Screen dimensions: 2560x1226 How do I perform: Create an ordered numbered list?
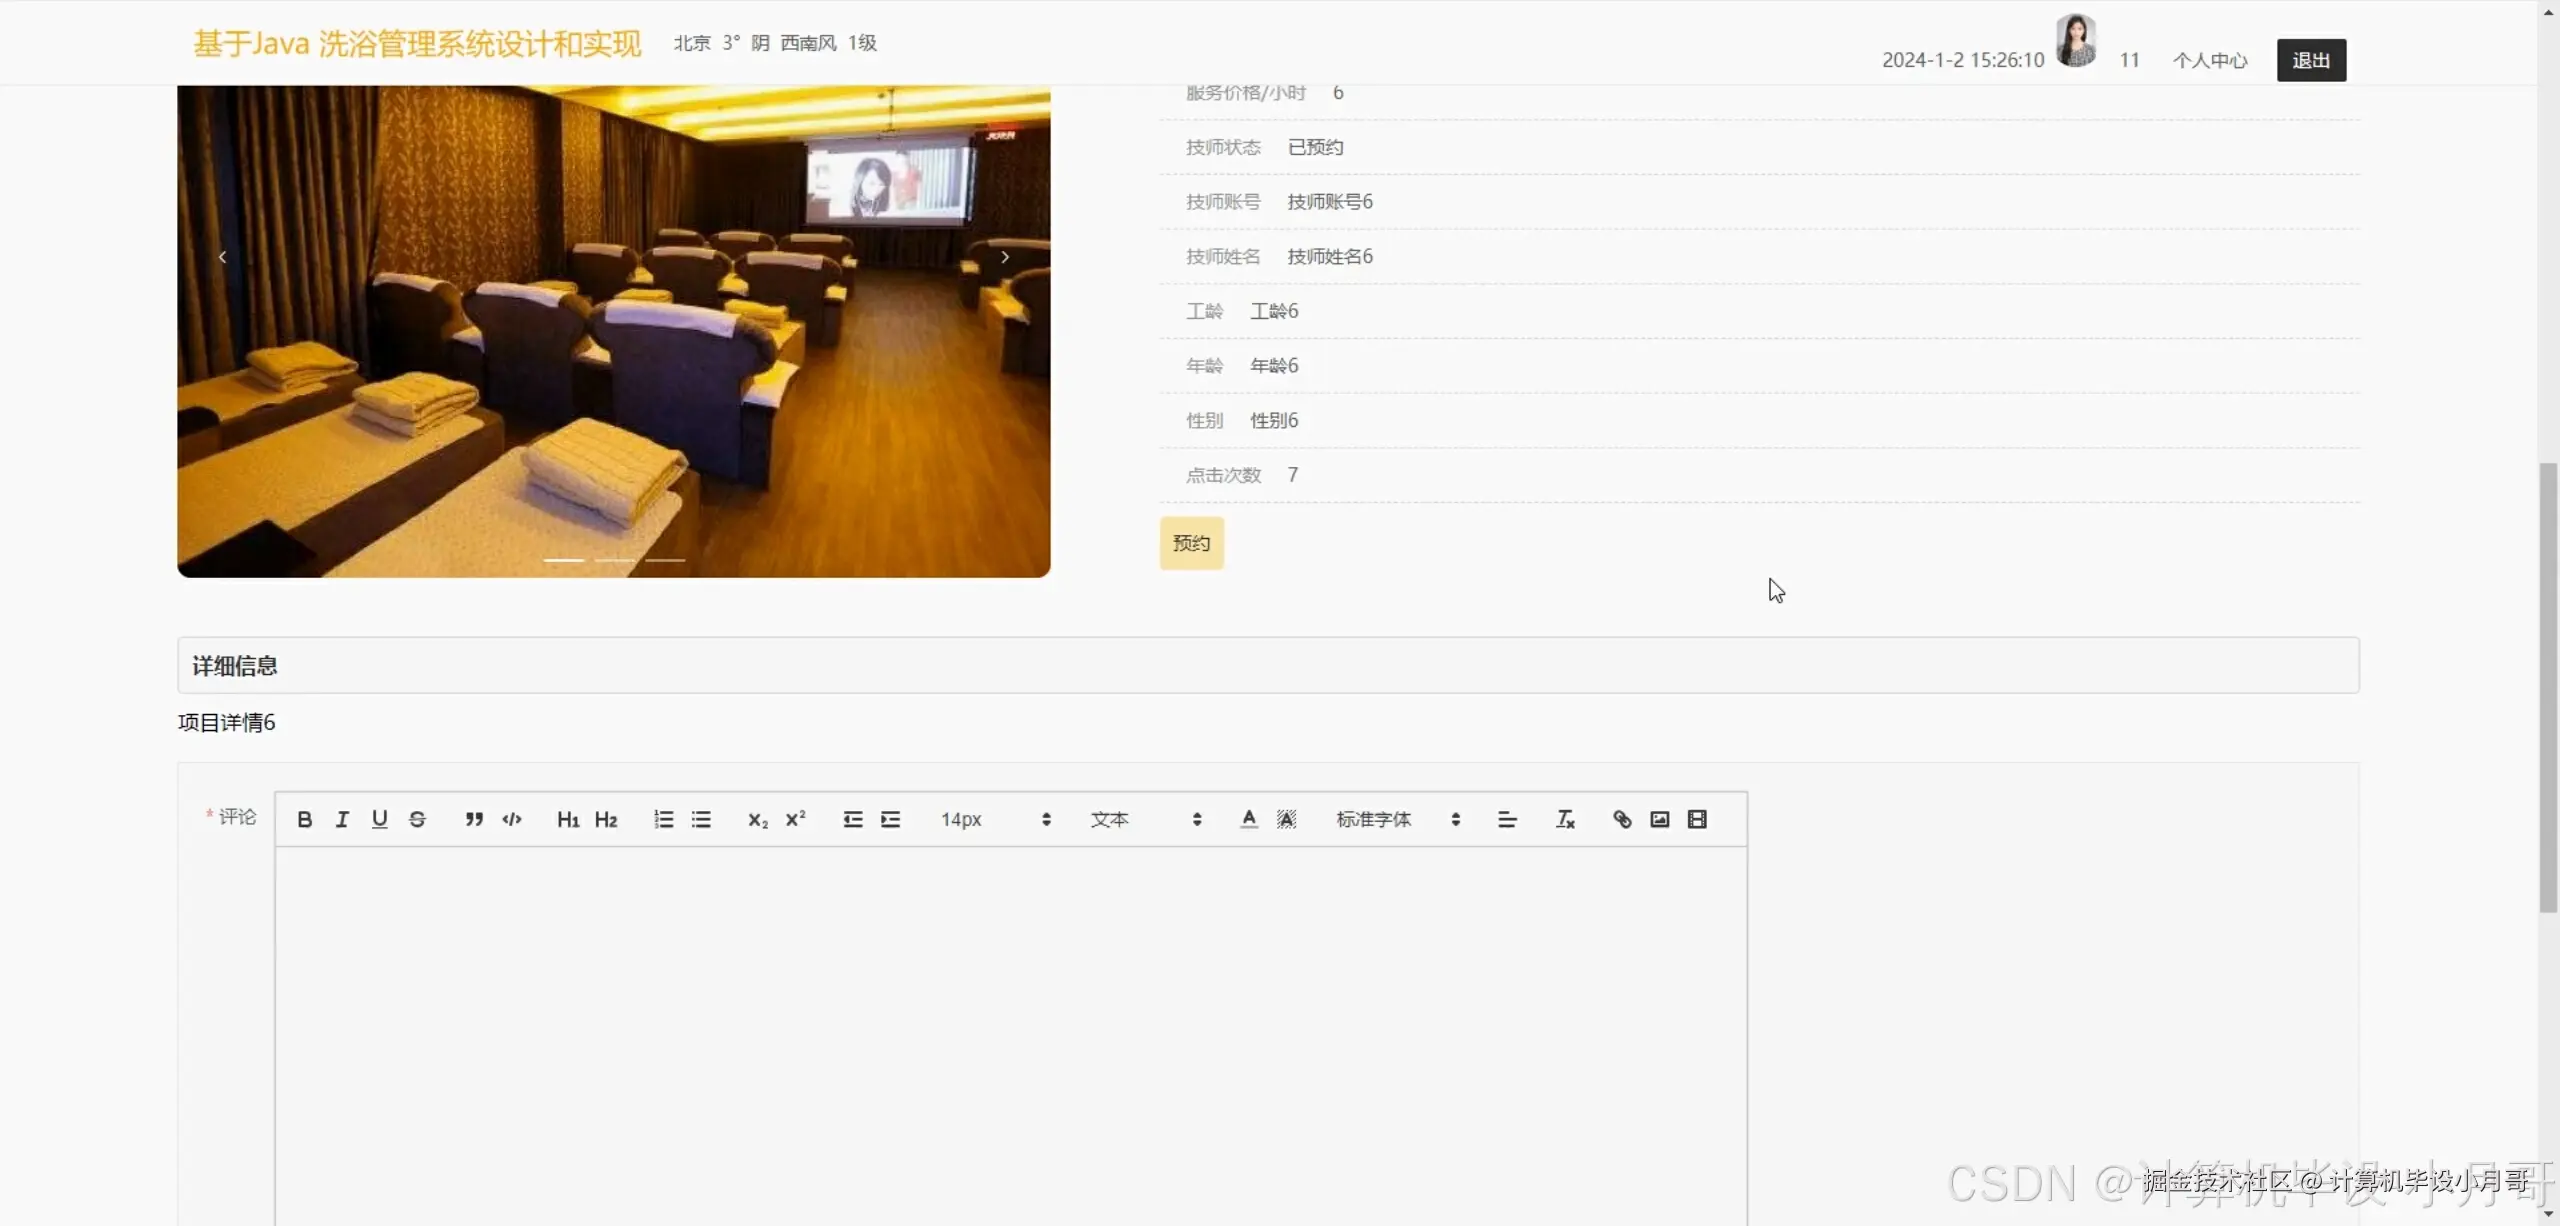[663, 819]
